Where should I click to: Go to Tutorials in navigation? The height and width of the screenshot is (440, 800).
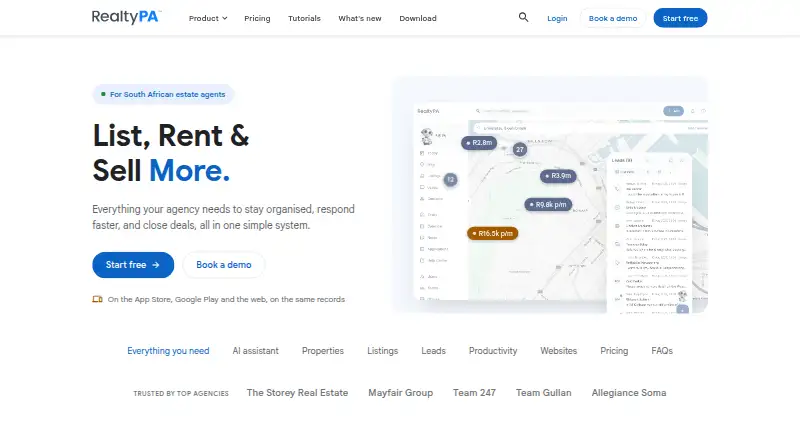[304, 18]
